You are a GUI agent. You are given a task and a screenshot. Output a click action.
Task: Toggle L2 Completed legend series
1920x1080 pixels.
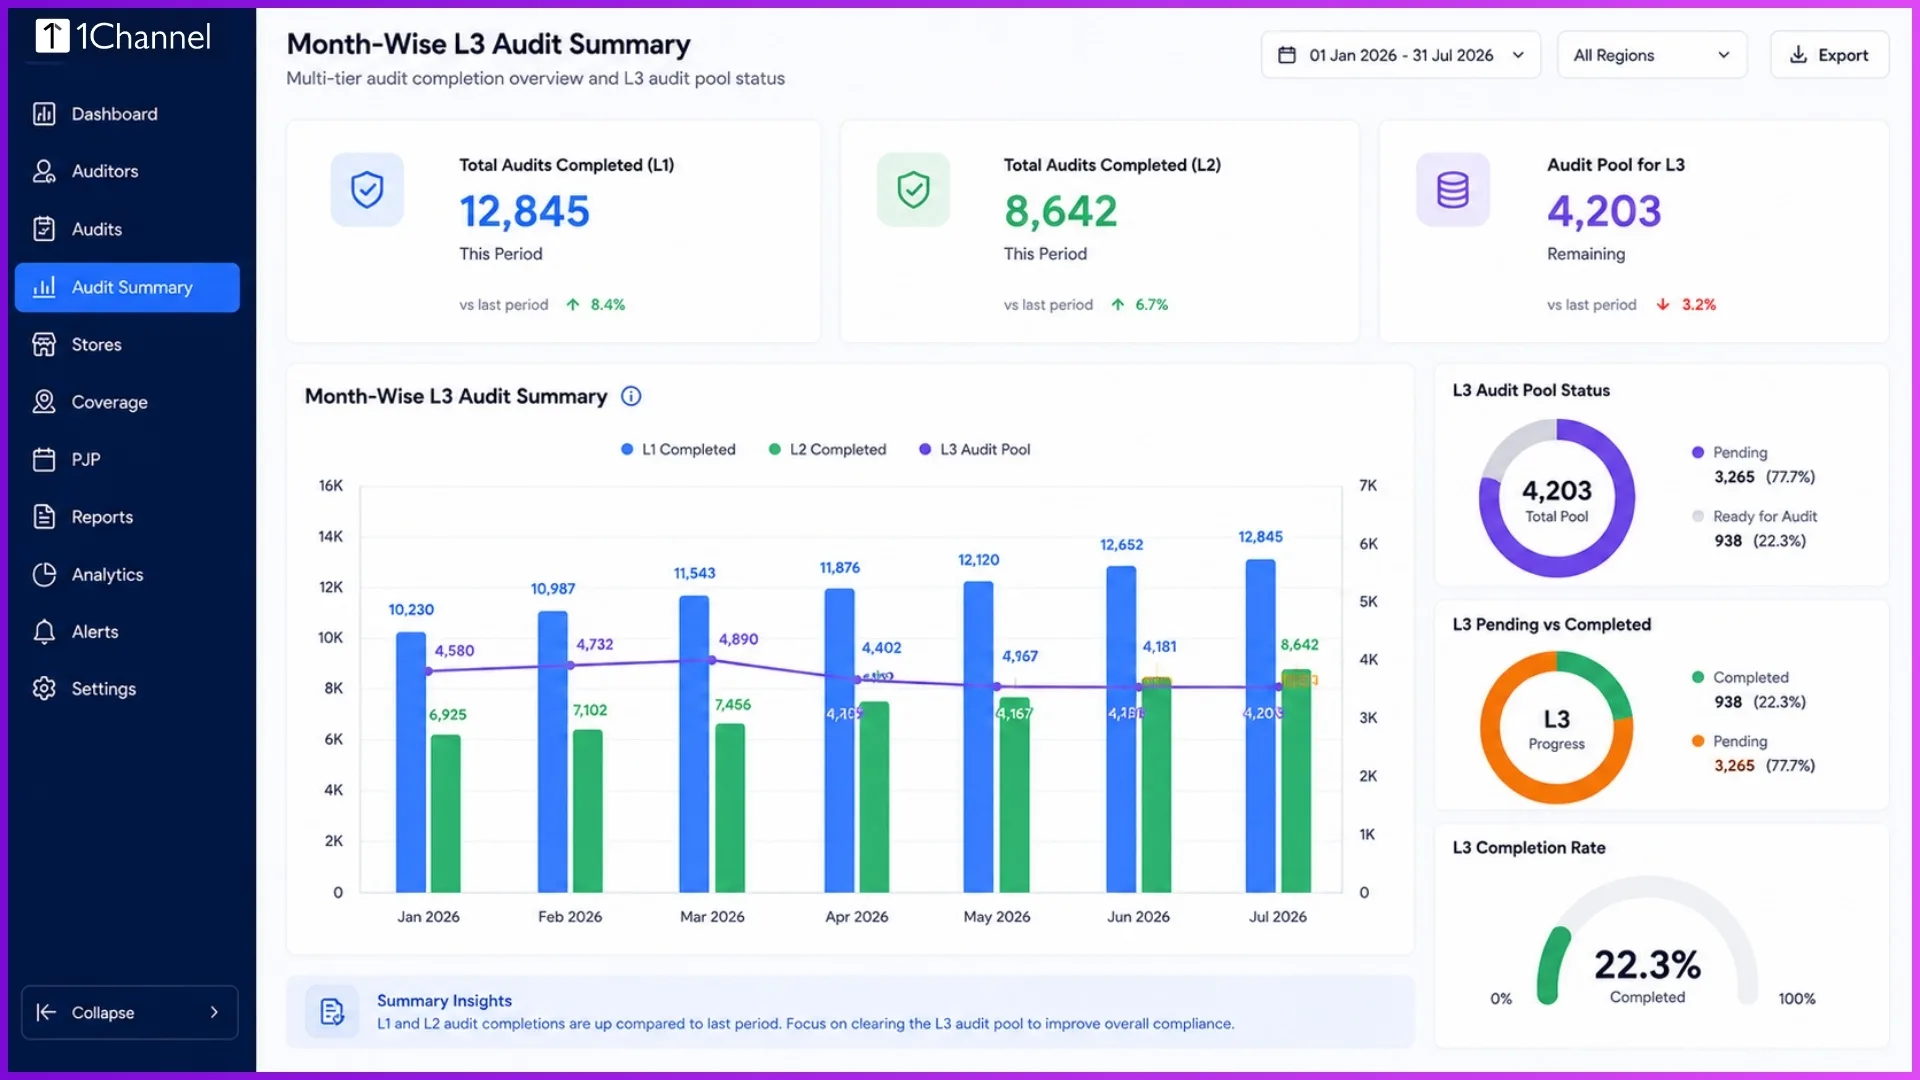(827, 449)
